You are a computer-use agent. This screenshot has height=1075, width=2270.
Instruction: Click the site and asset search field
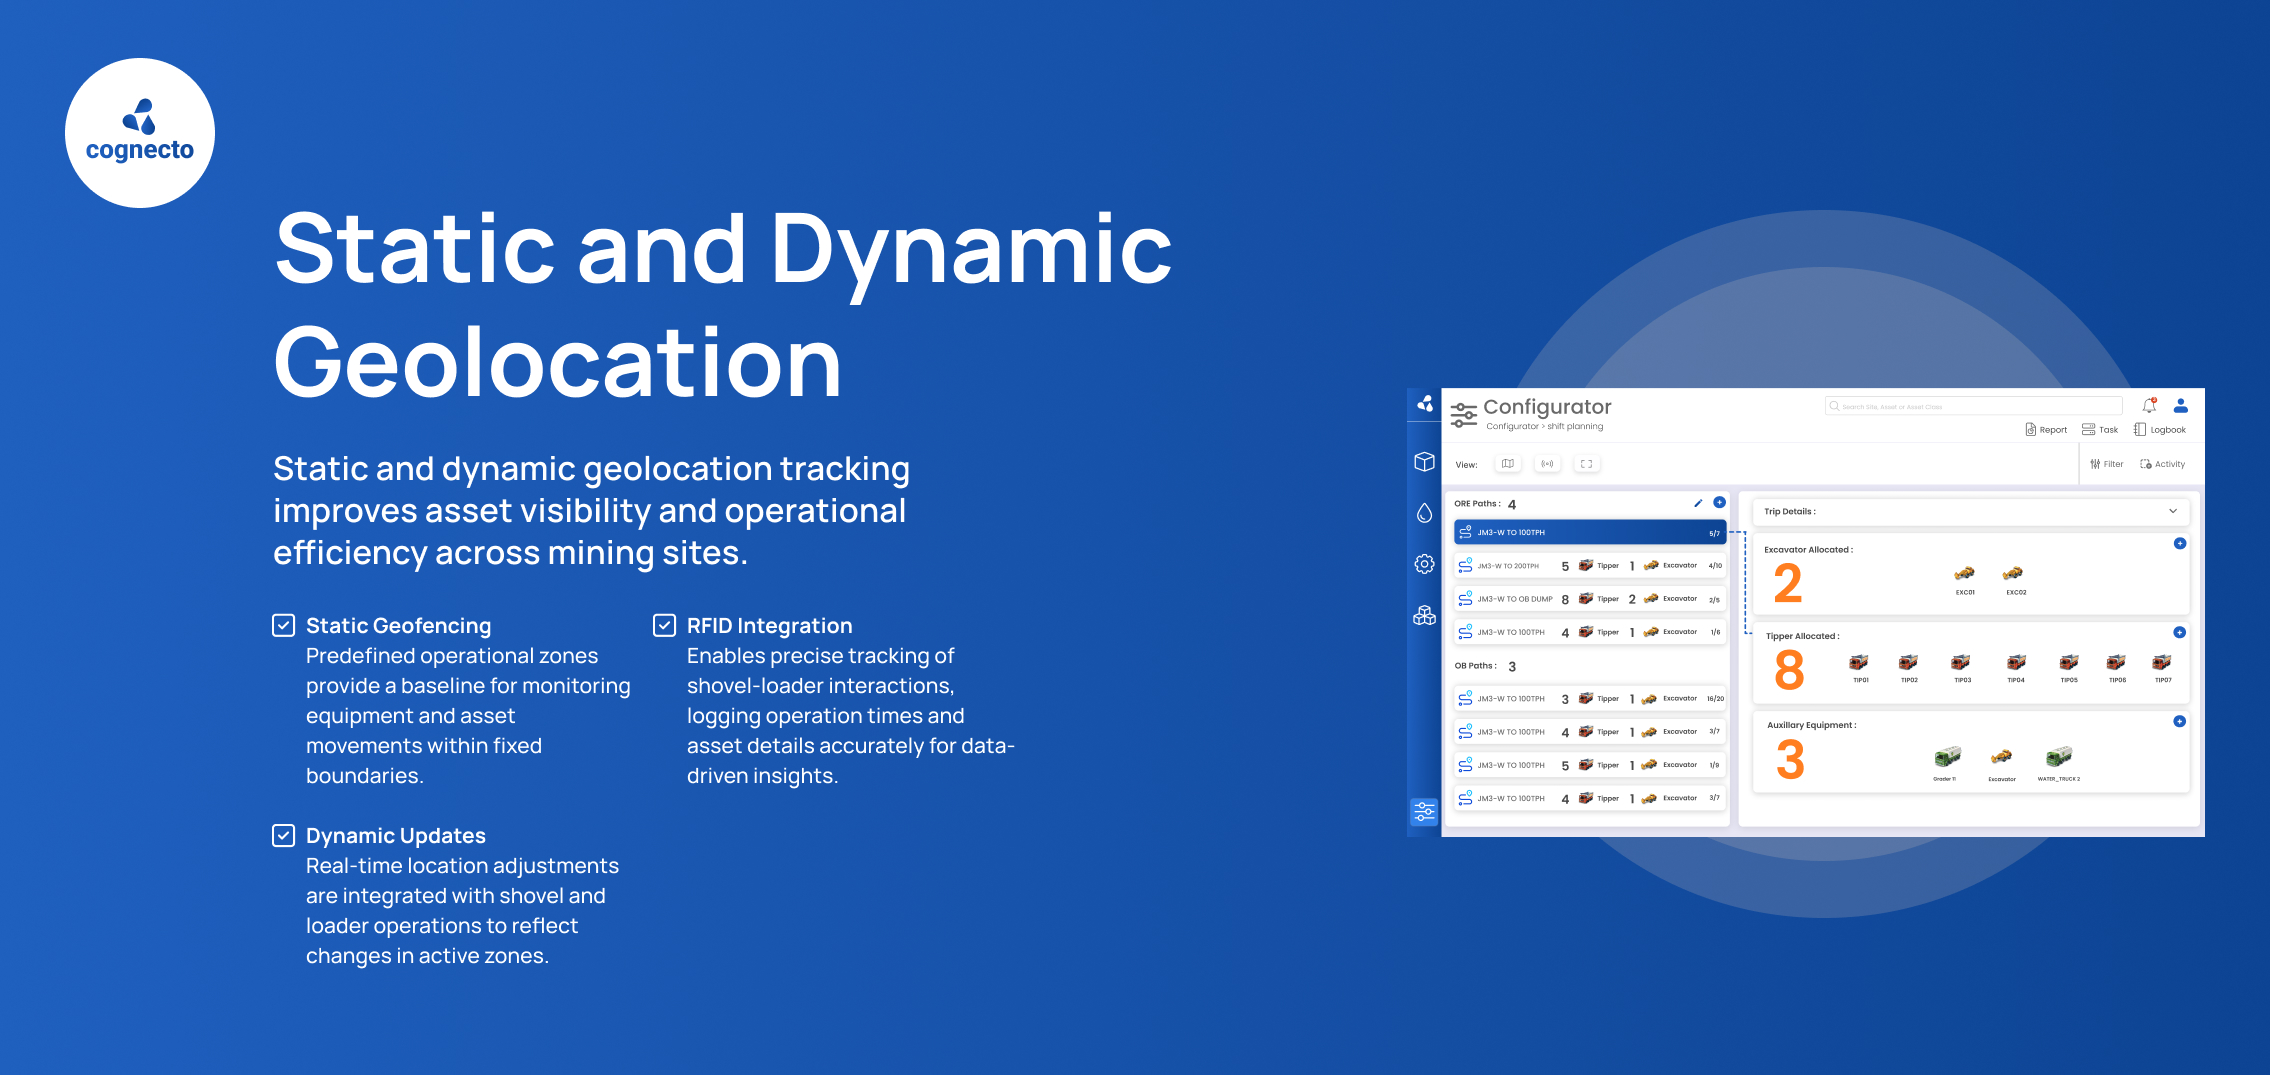coord(1973,407)
